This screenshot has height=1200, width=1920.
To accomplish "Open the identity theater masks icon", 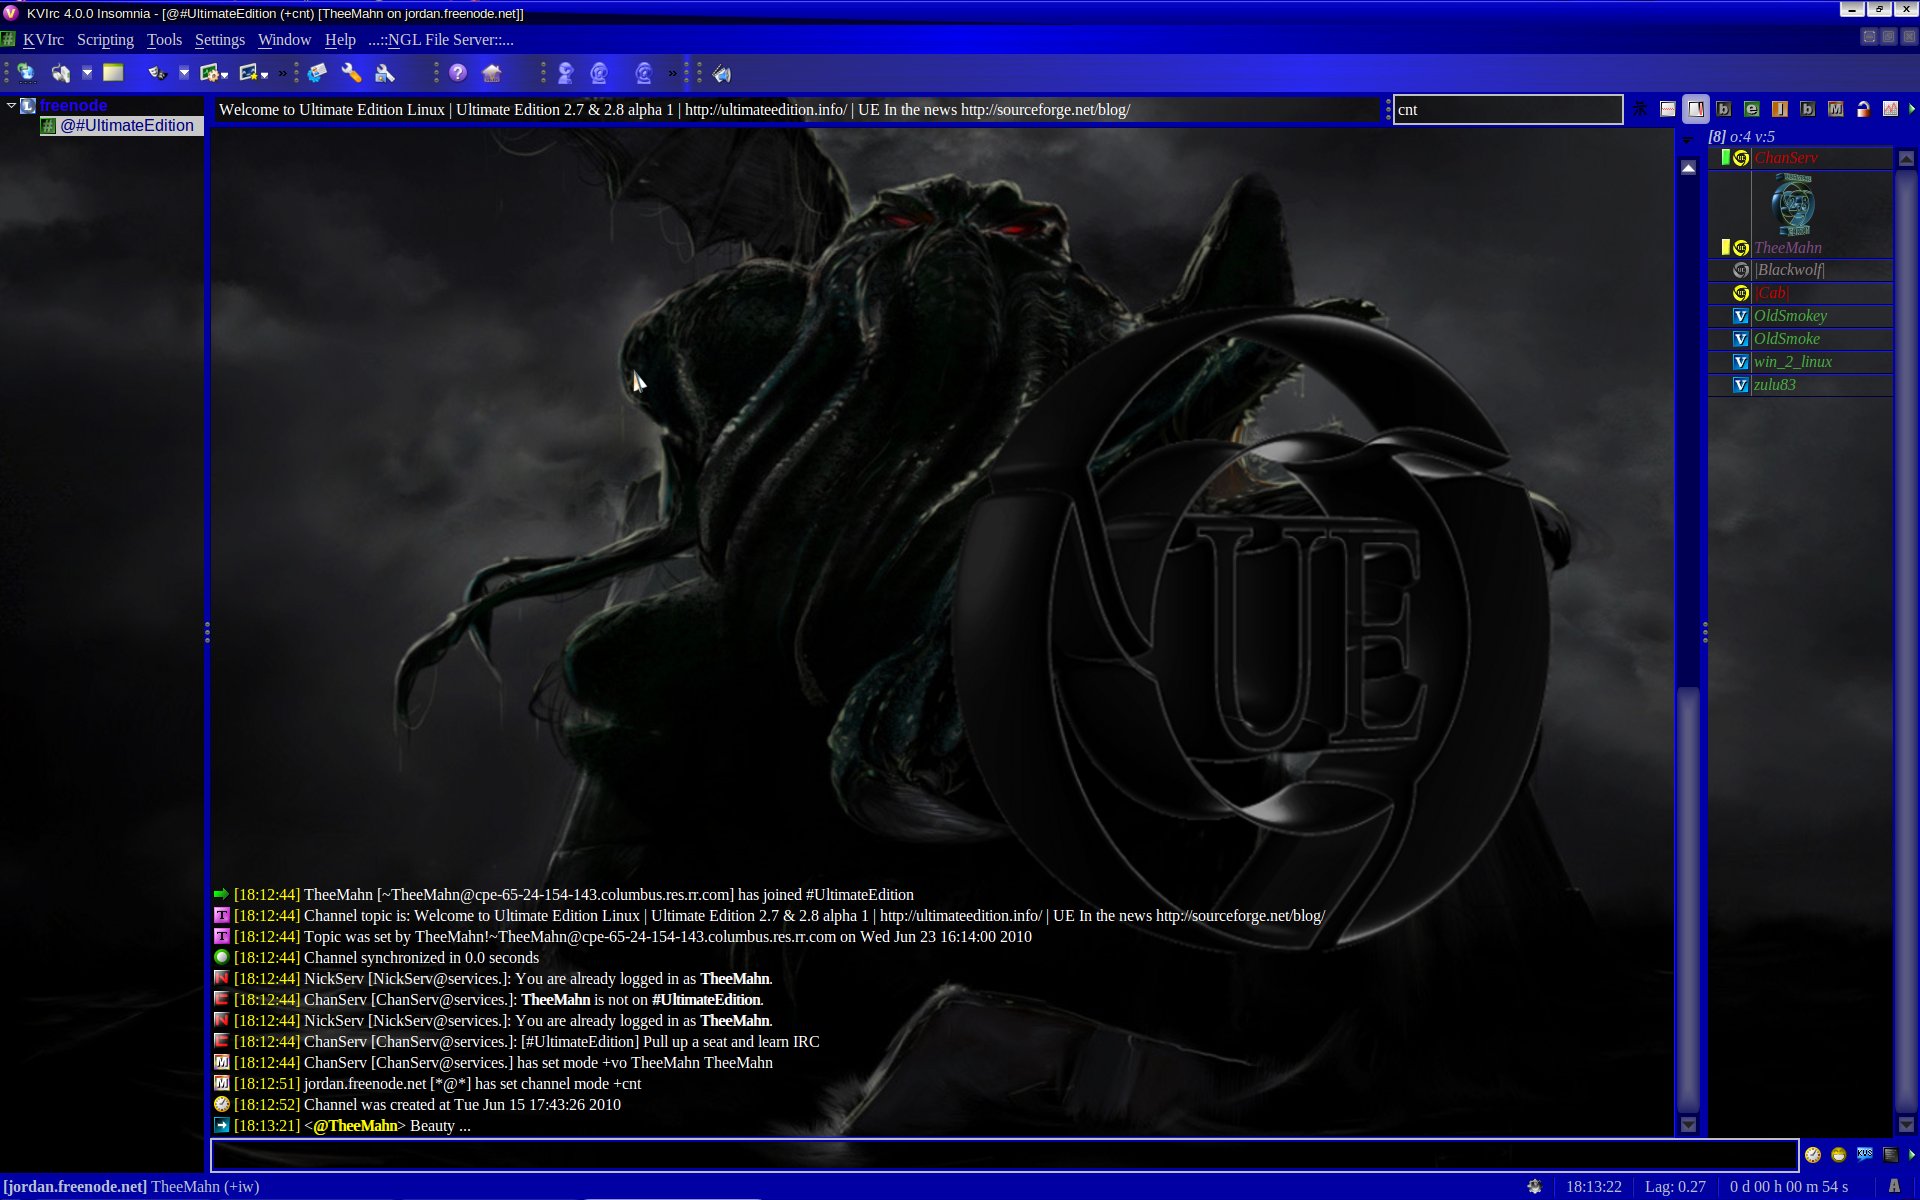I will pos(157,73).
